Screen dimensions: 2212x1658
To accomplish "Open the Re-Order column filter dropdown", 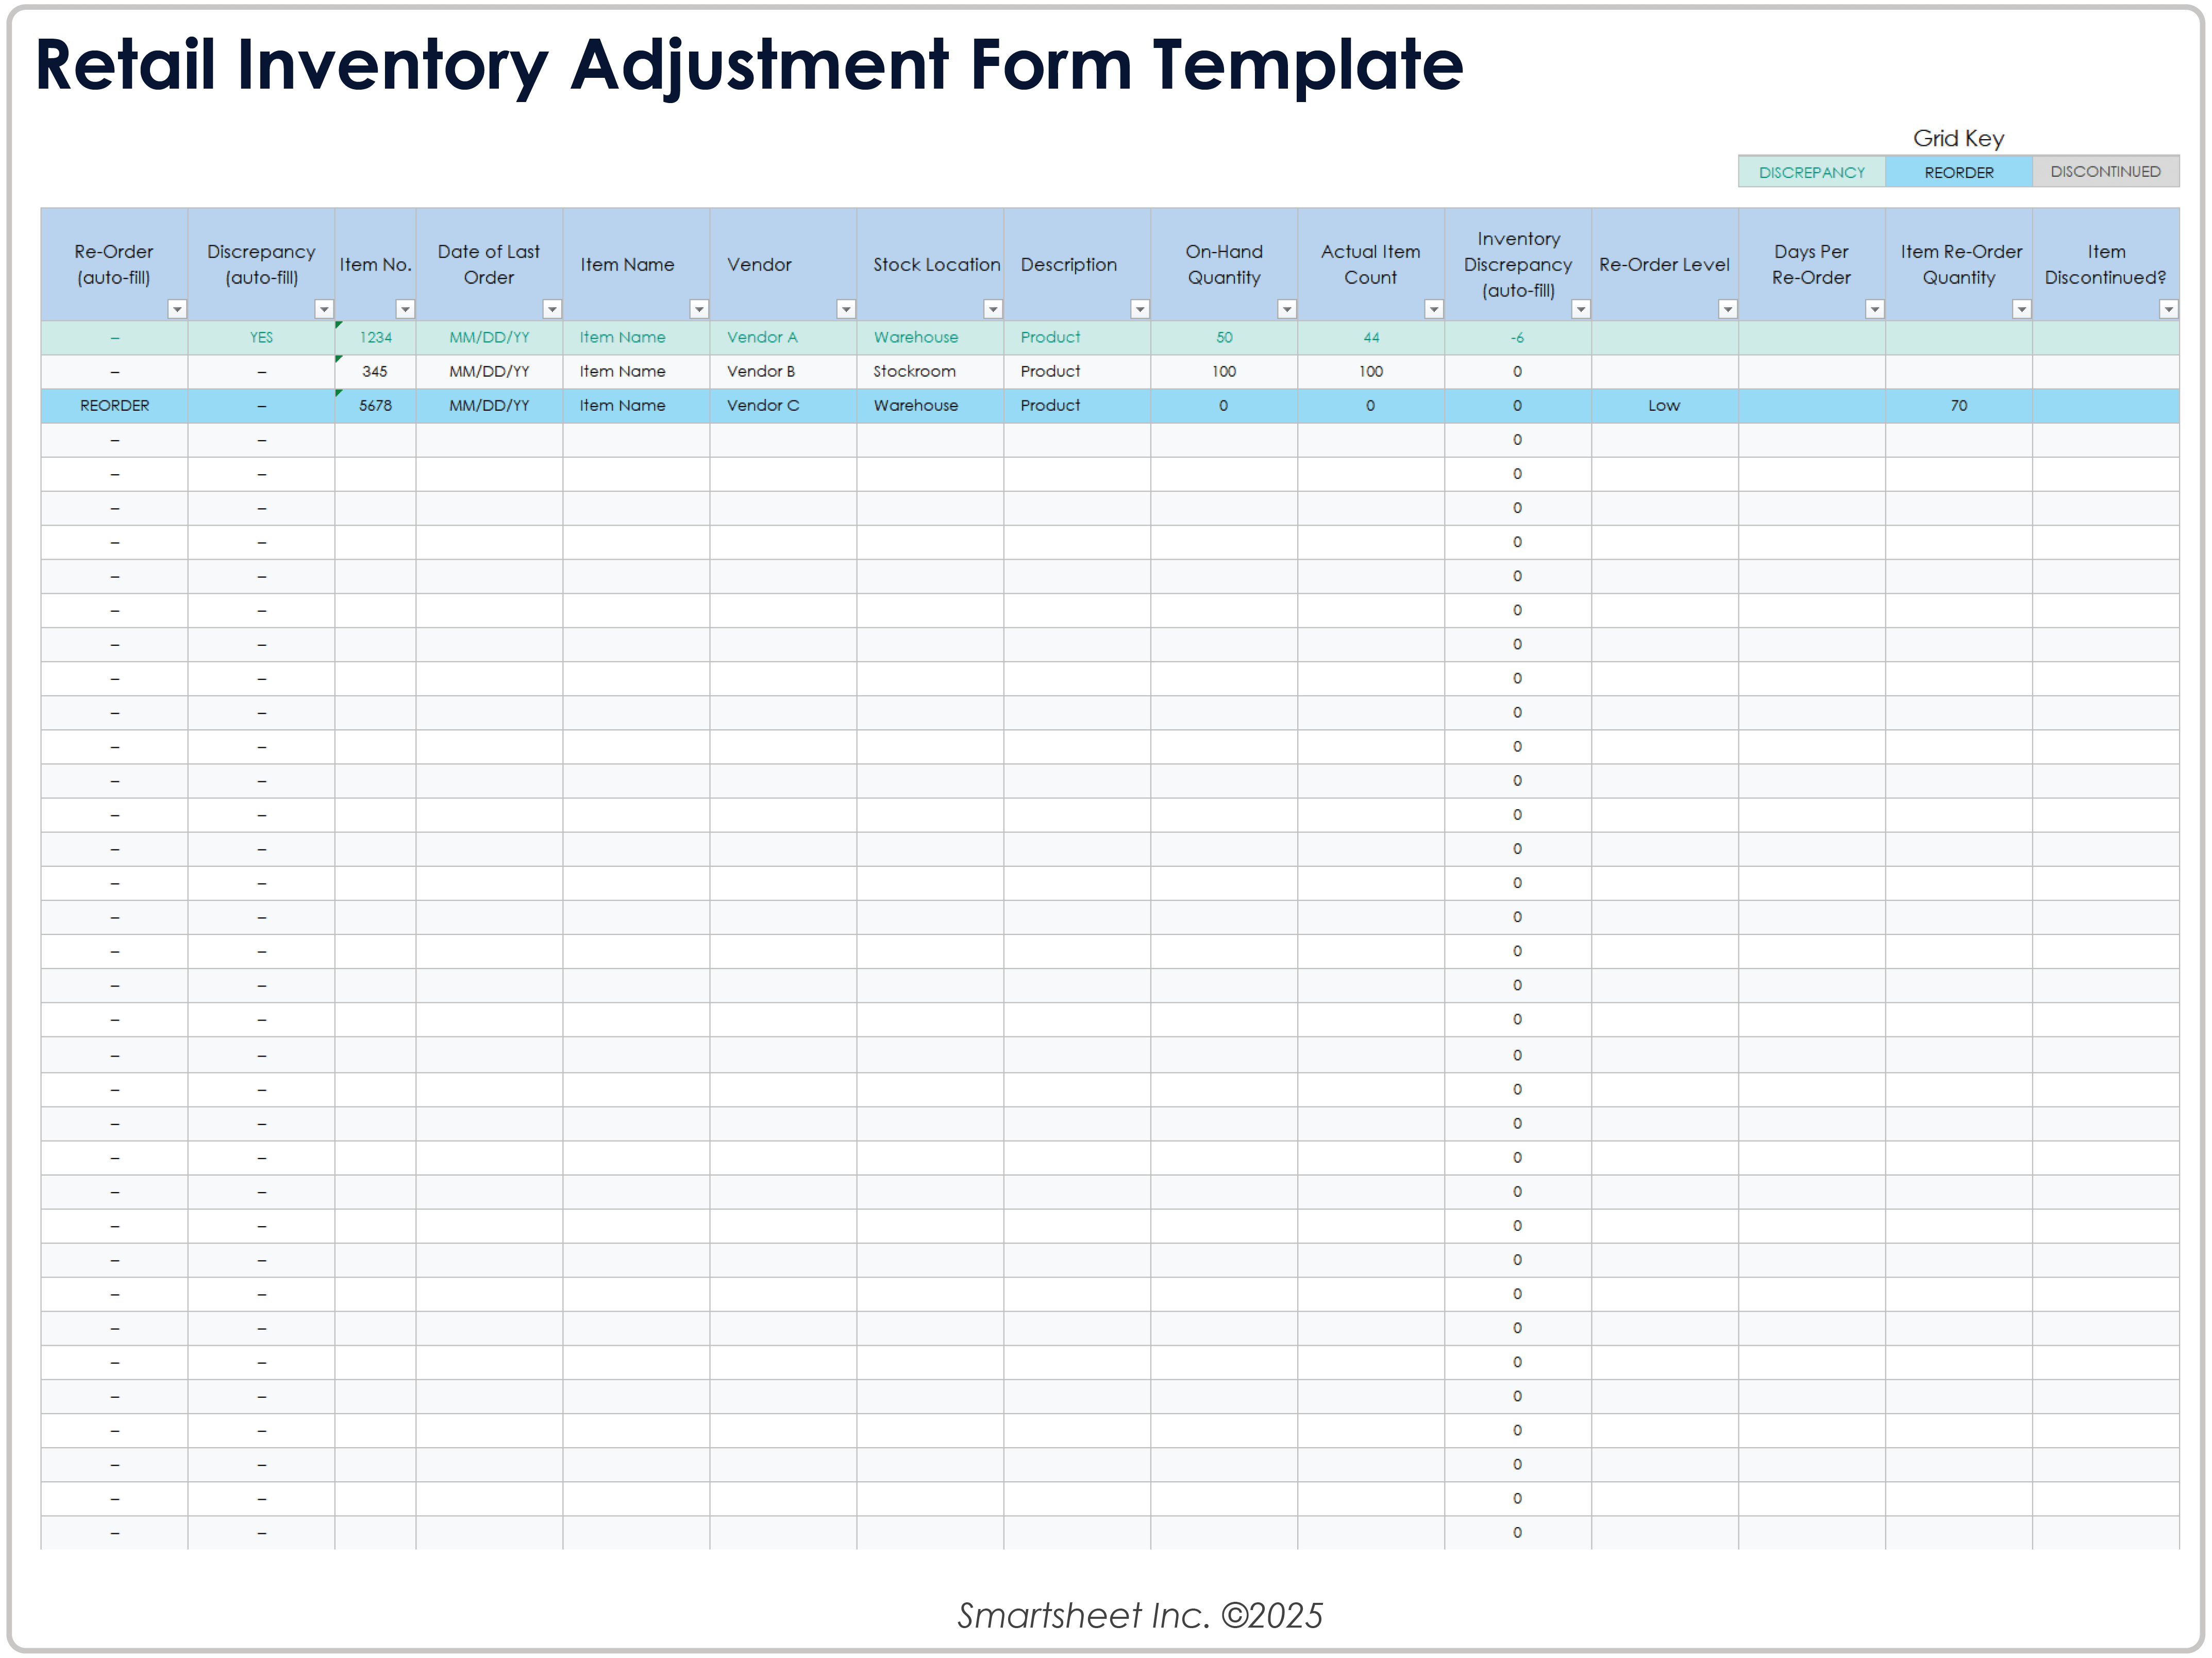I will pyautogui.click(x=177, y=310).
